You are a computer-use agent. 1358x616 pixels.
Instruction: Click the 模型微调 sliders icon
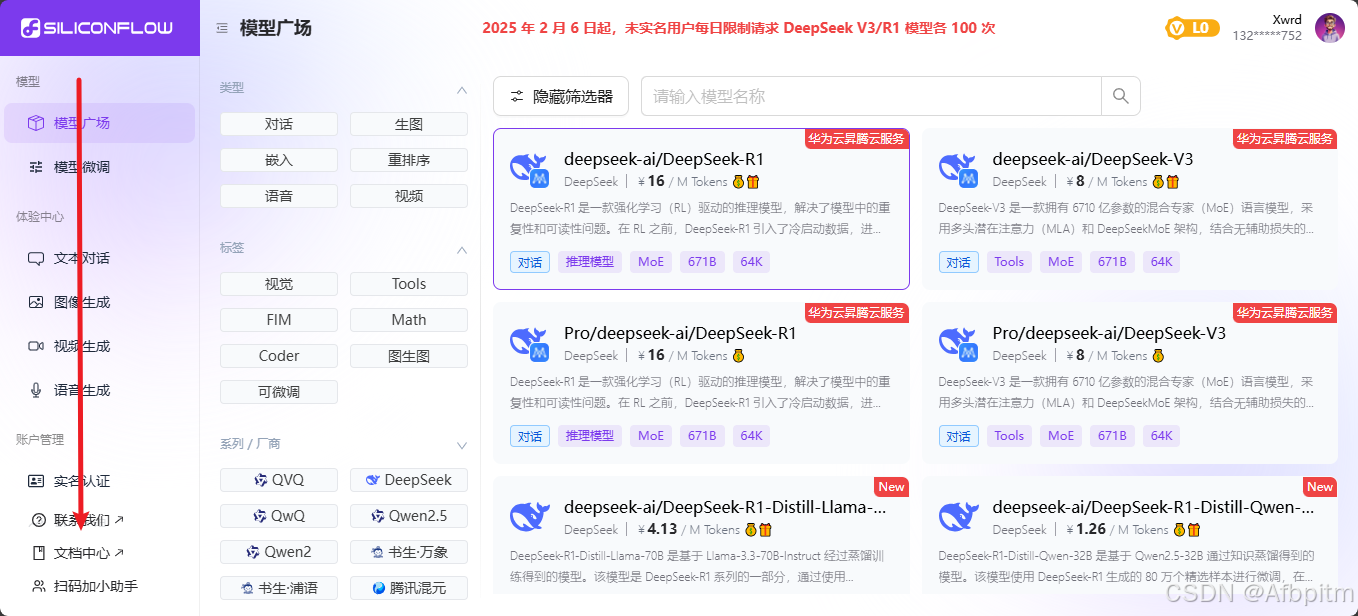[36, 167]
